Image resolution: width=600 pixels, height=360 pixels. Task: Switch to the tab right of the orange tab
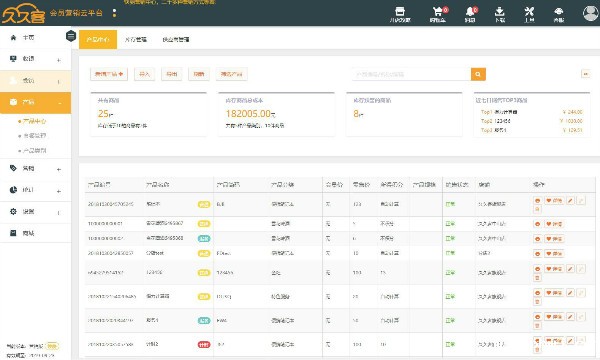(x=136, y=39)
